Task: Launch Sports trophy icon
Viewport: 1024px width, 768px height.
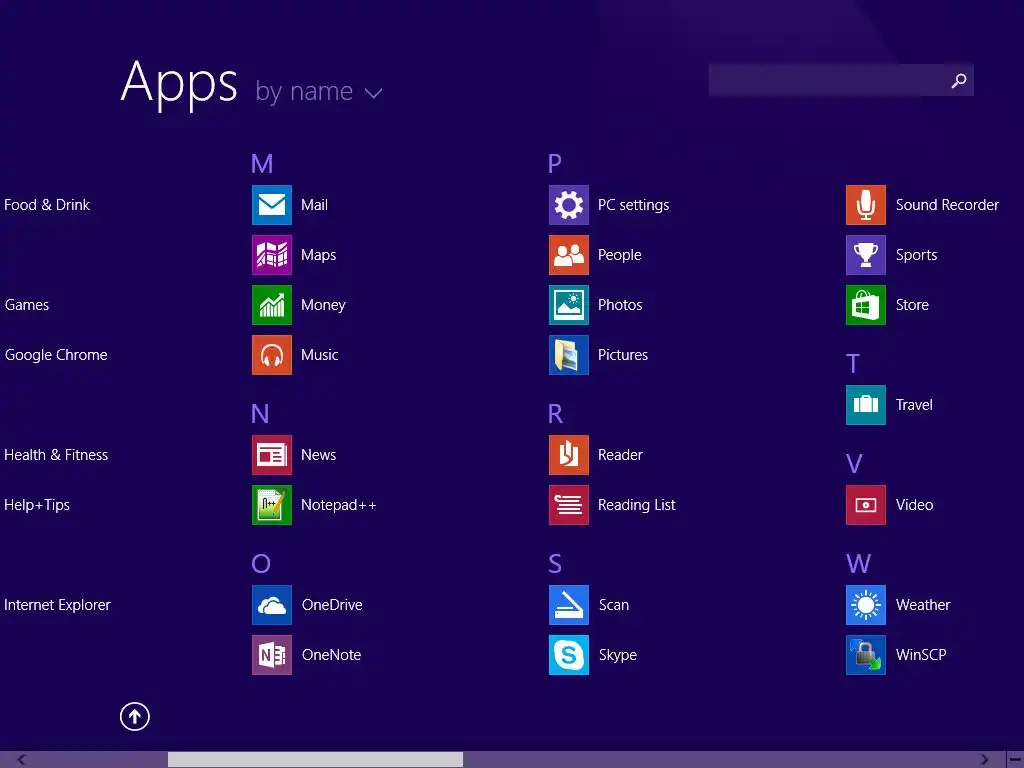Action: 866,255
